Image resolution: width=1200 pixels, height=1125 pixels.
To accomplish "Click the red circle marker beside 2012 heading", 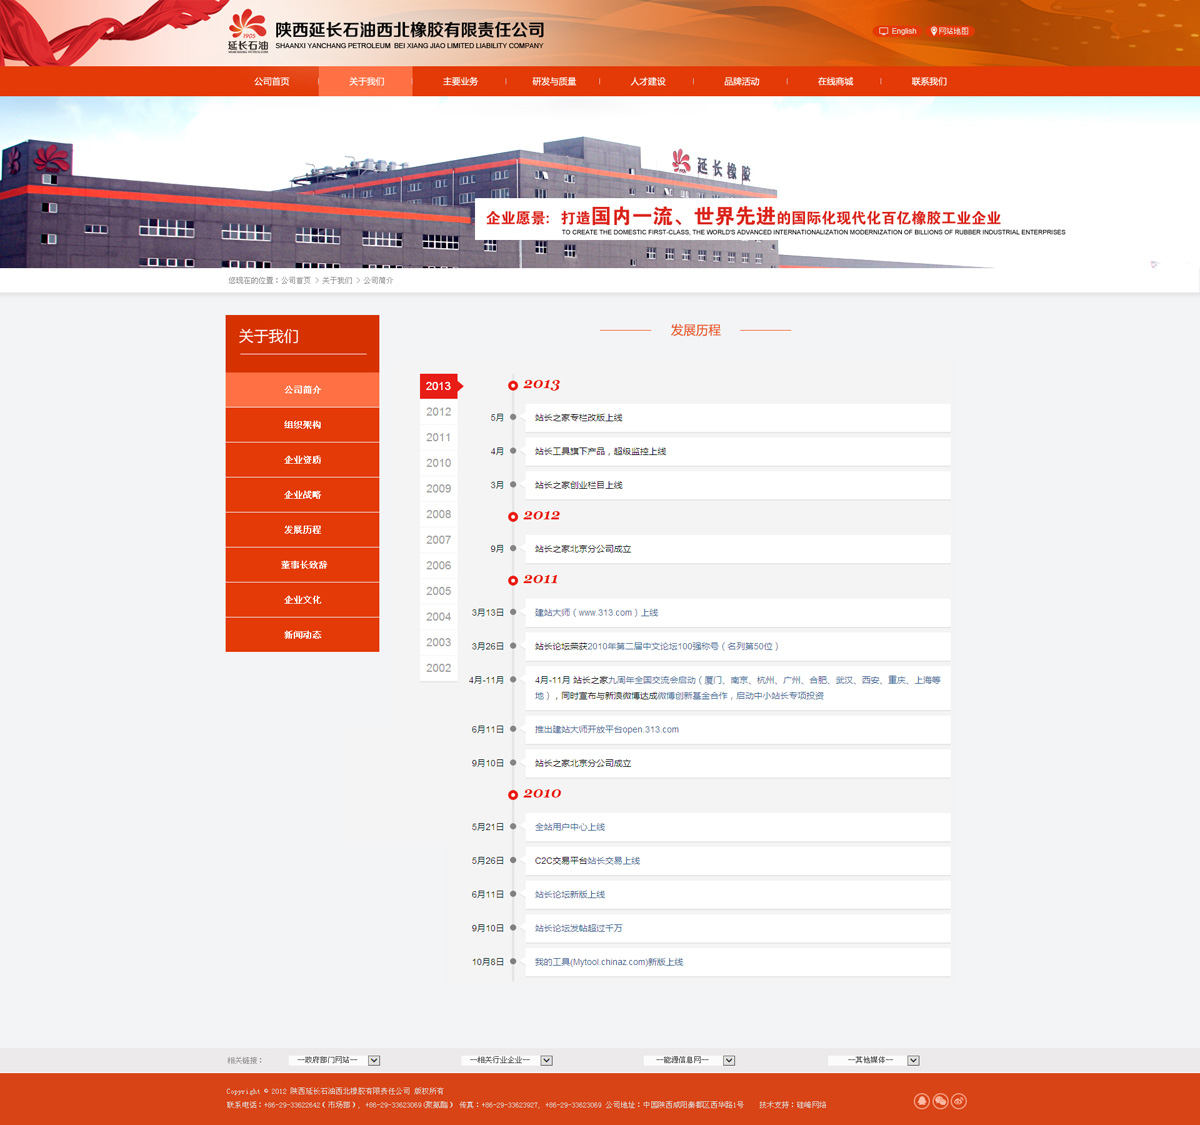I will (x=513, y=517).
